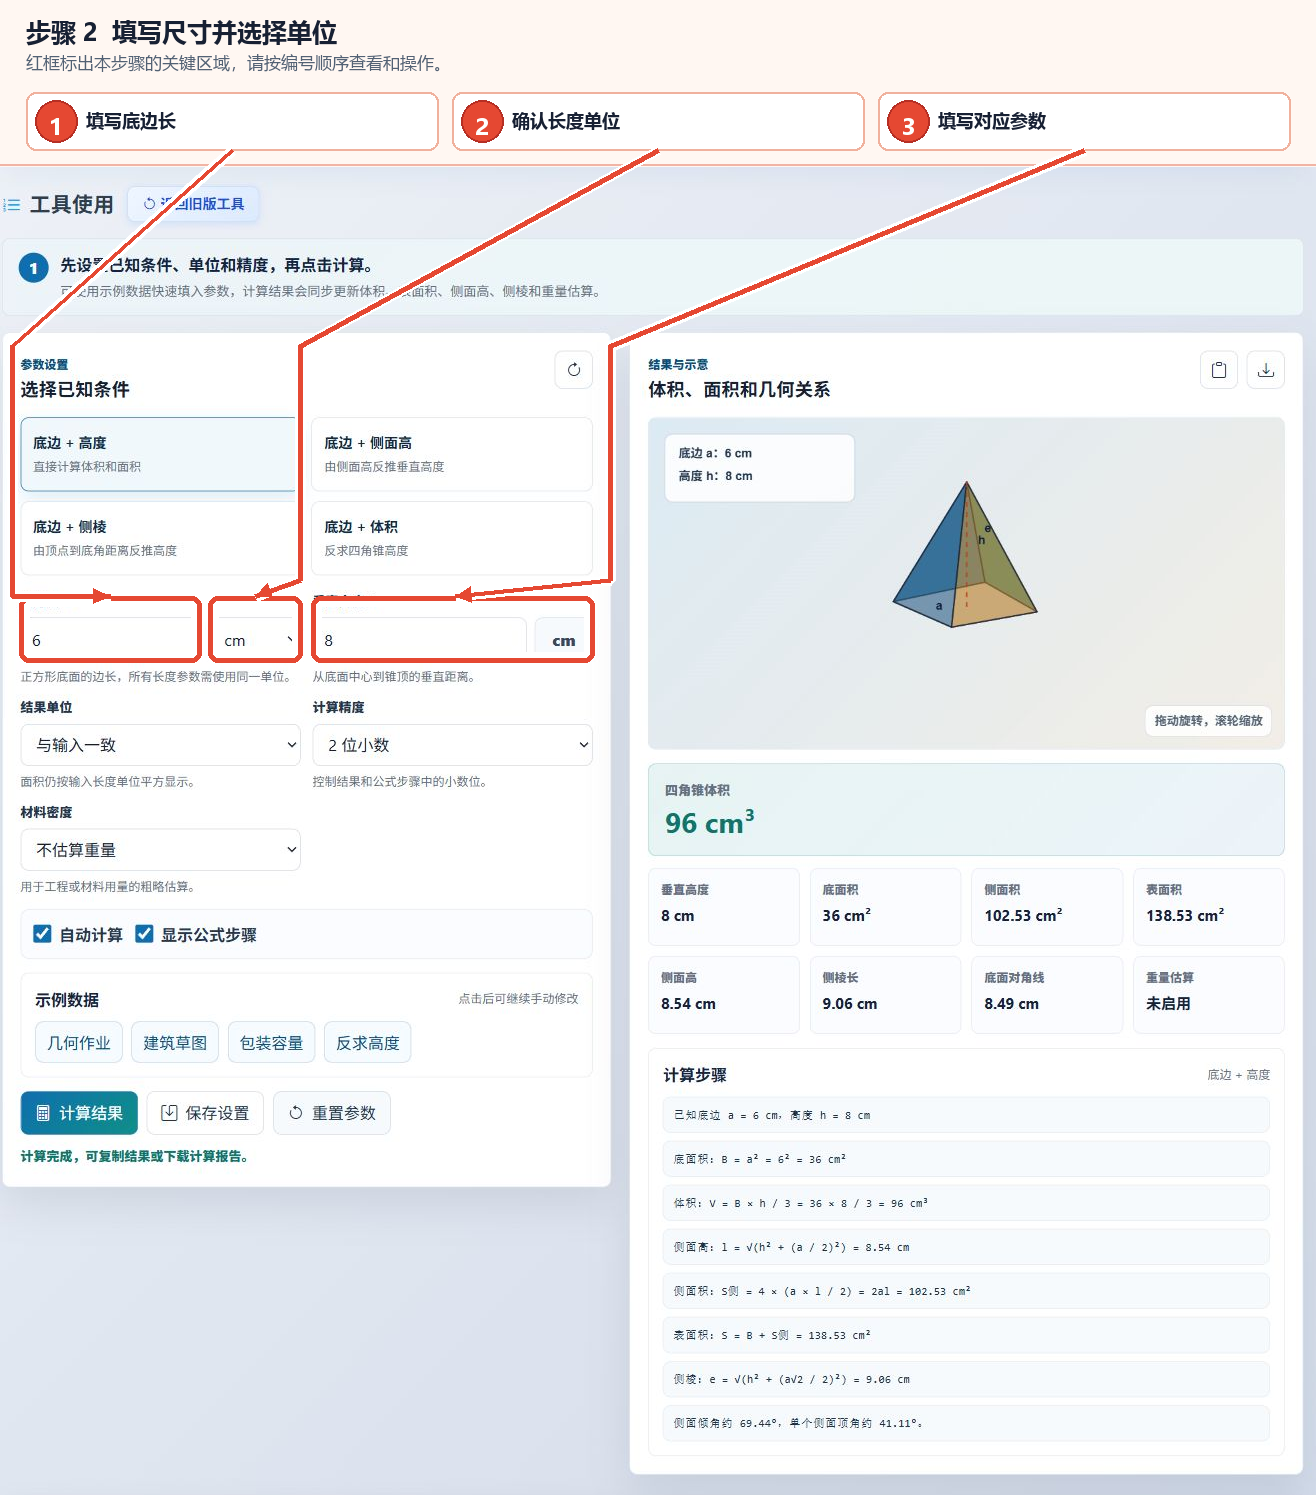Click the 计算结果 button
The image size is (1316, 1495).
[x=79, y=1113]
